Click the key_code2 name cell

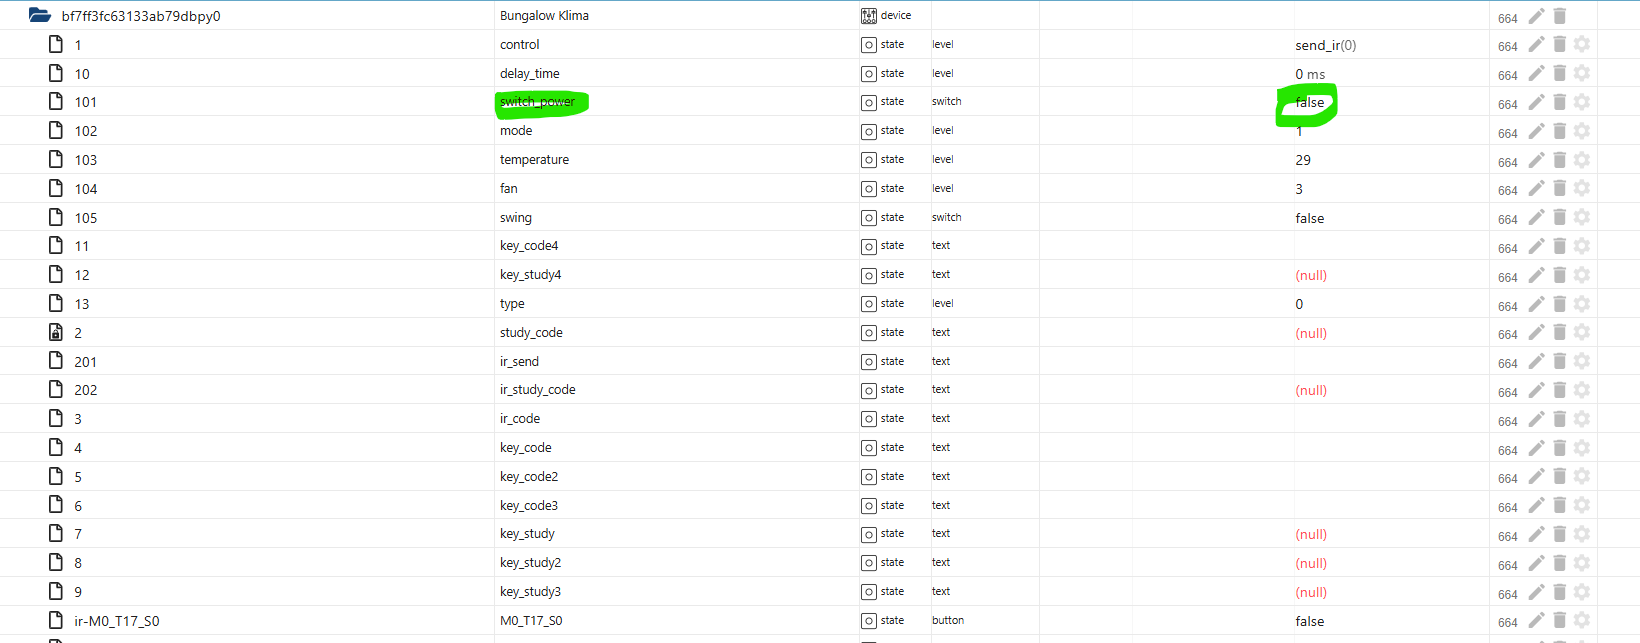coord(529,476)
